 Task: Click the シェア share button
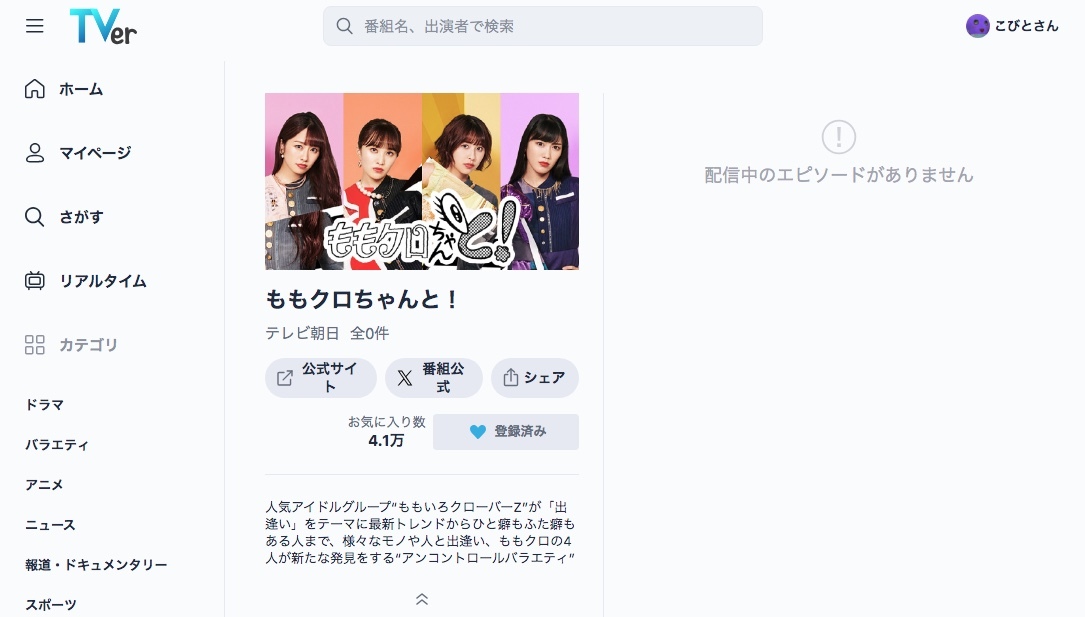tap(535, 378)
